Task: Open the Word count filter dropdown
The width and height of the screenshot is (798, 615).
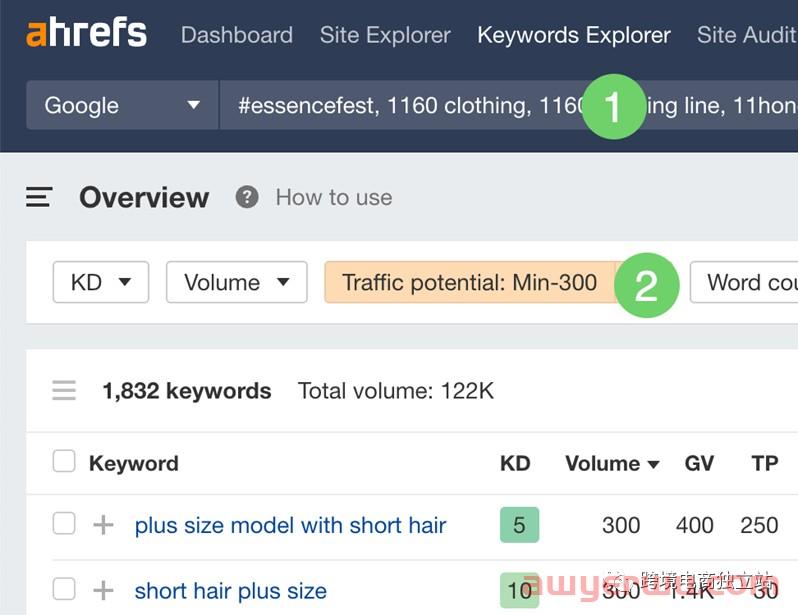Action: tap(744, 282)
